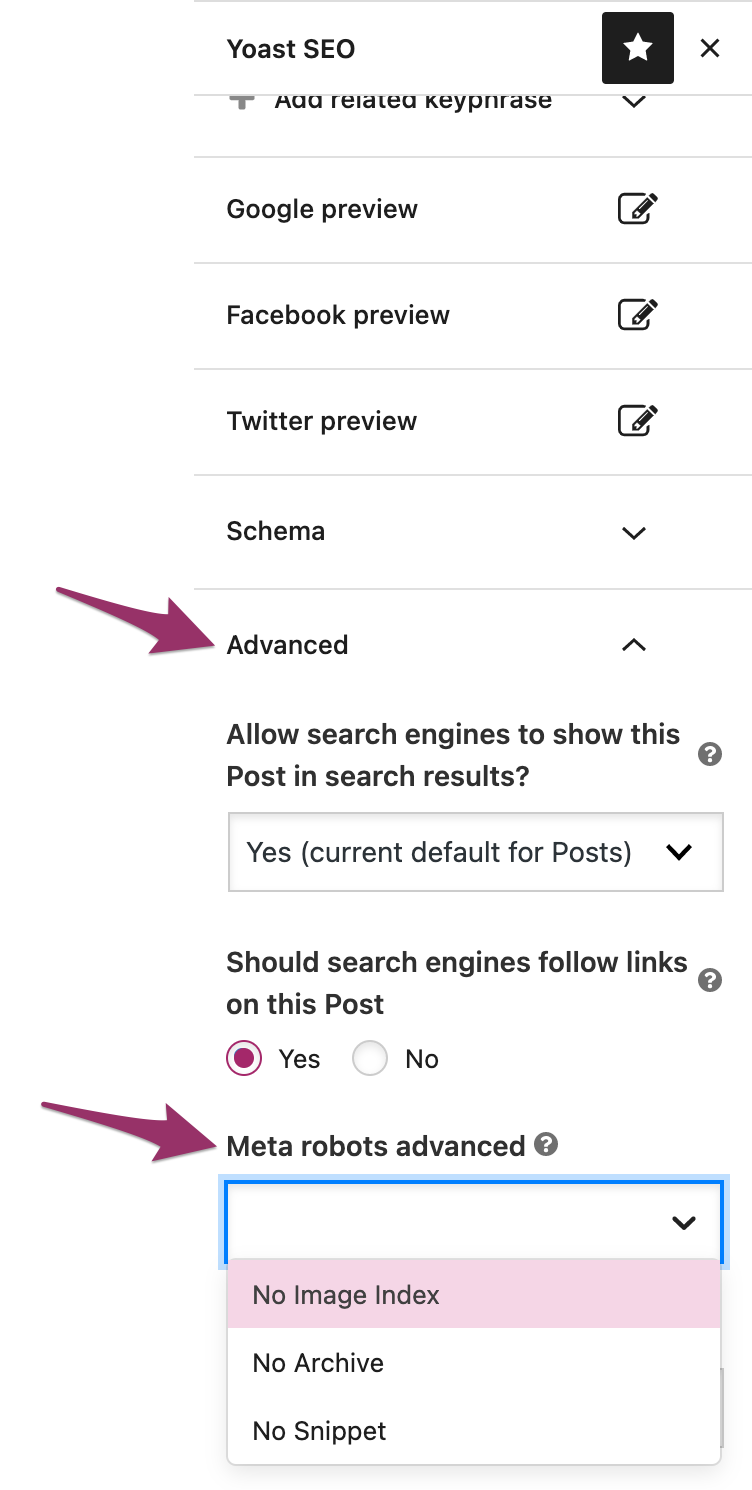The width and height of the screenshot is (752, 1490).
Task: Click the help icon next to search engines question
Action: click(710, 754)
